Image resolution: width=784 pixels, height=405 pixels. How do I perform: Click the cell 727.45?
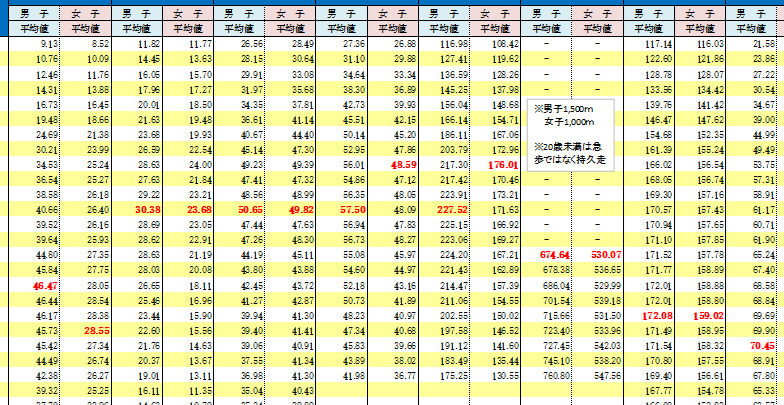click(556, 345)
